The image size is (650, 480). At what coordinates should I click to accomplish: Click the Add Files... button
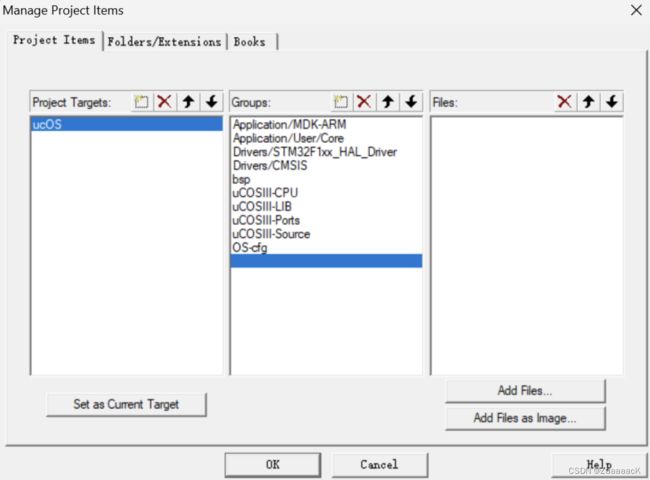point(525,390)
